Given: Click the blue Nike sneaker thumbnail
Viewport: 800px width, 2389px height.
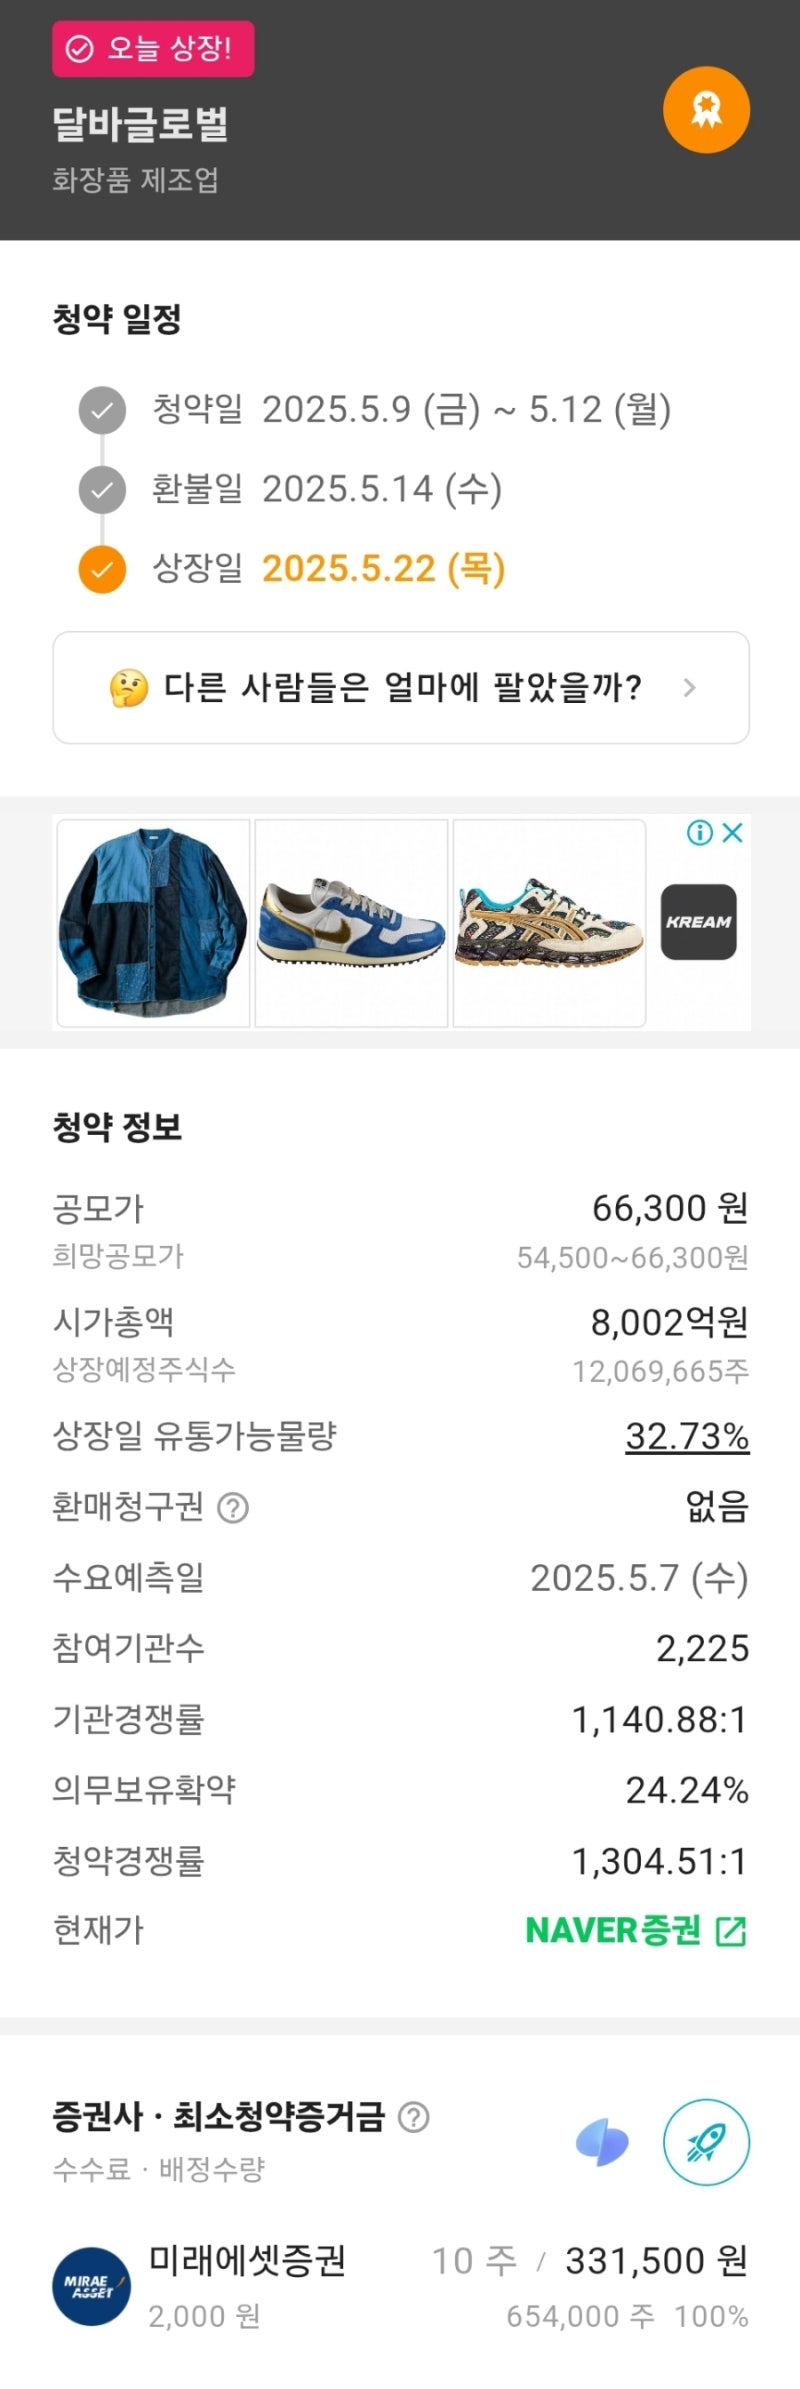Looking at the screenshot, I should [x=351, y=923].
